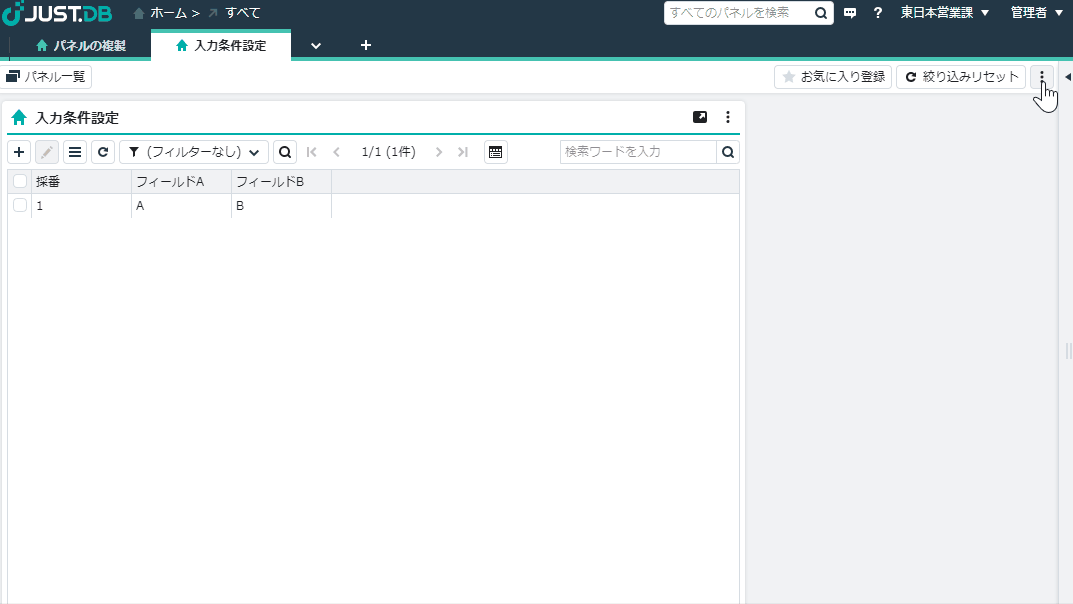Click the search magnifier next to filter
The image size is (1073, 604).
coord(285,152)
